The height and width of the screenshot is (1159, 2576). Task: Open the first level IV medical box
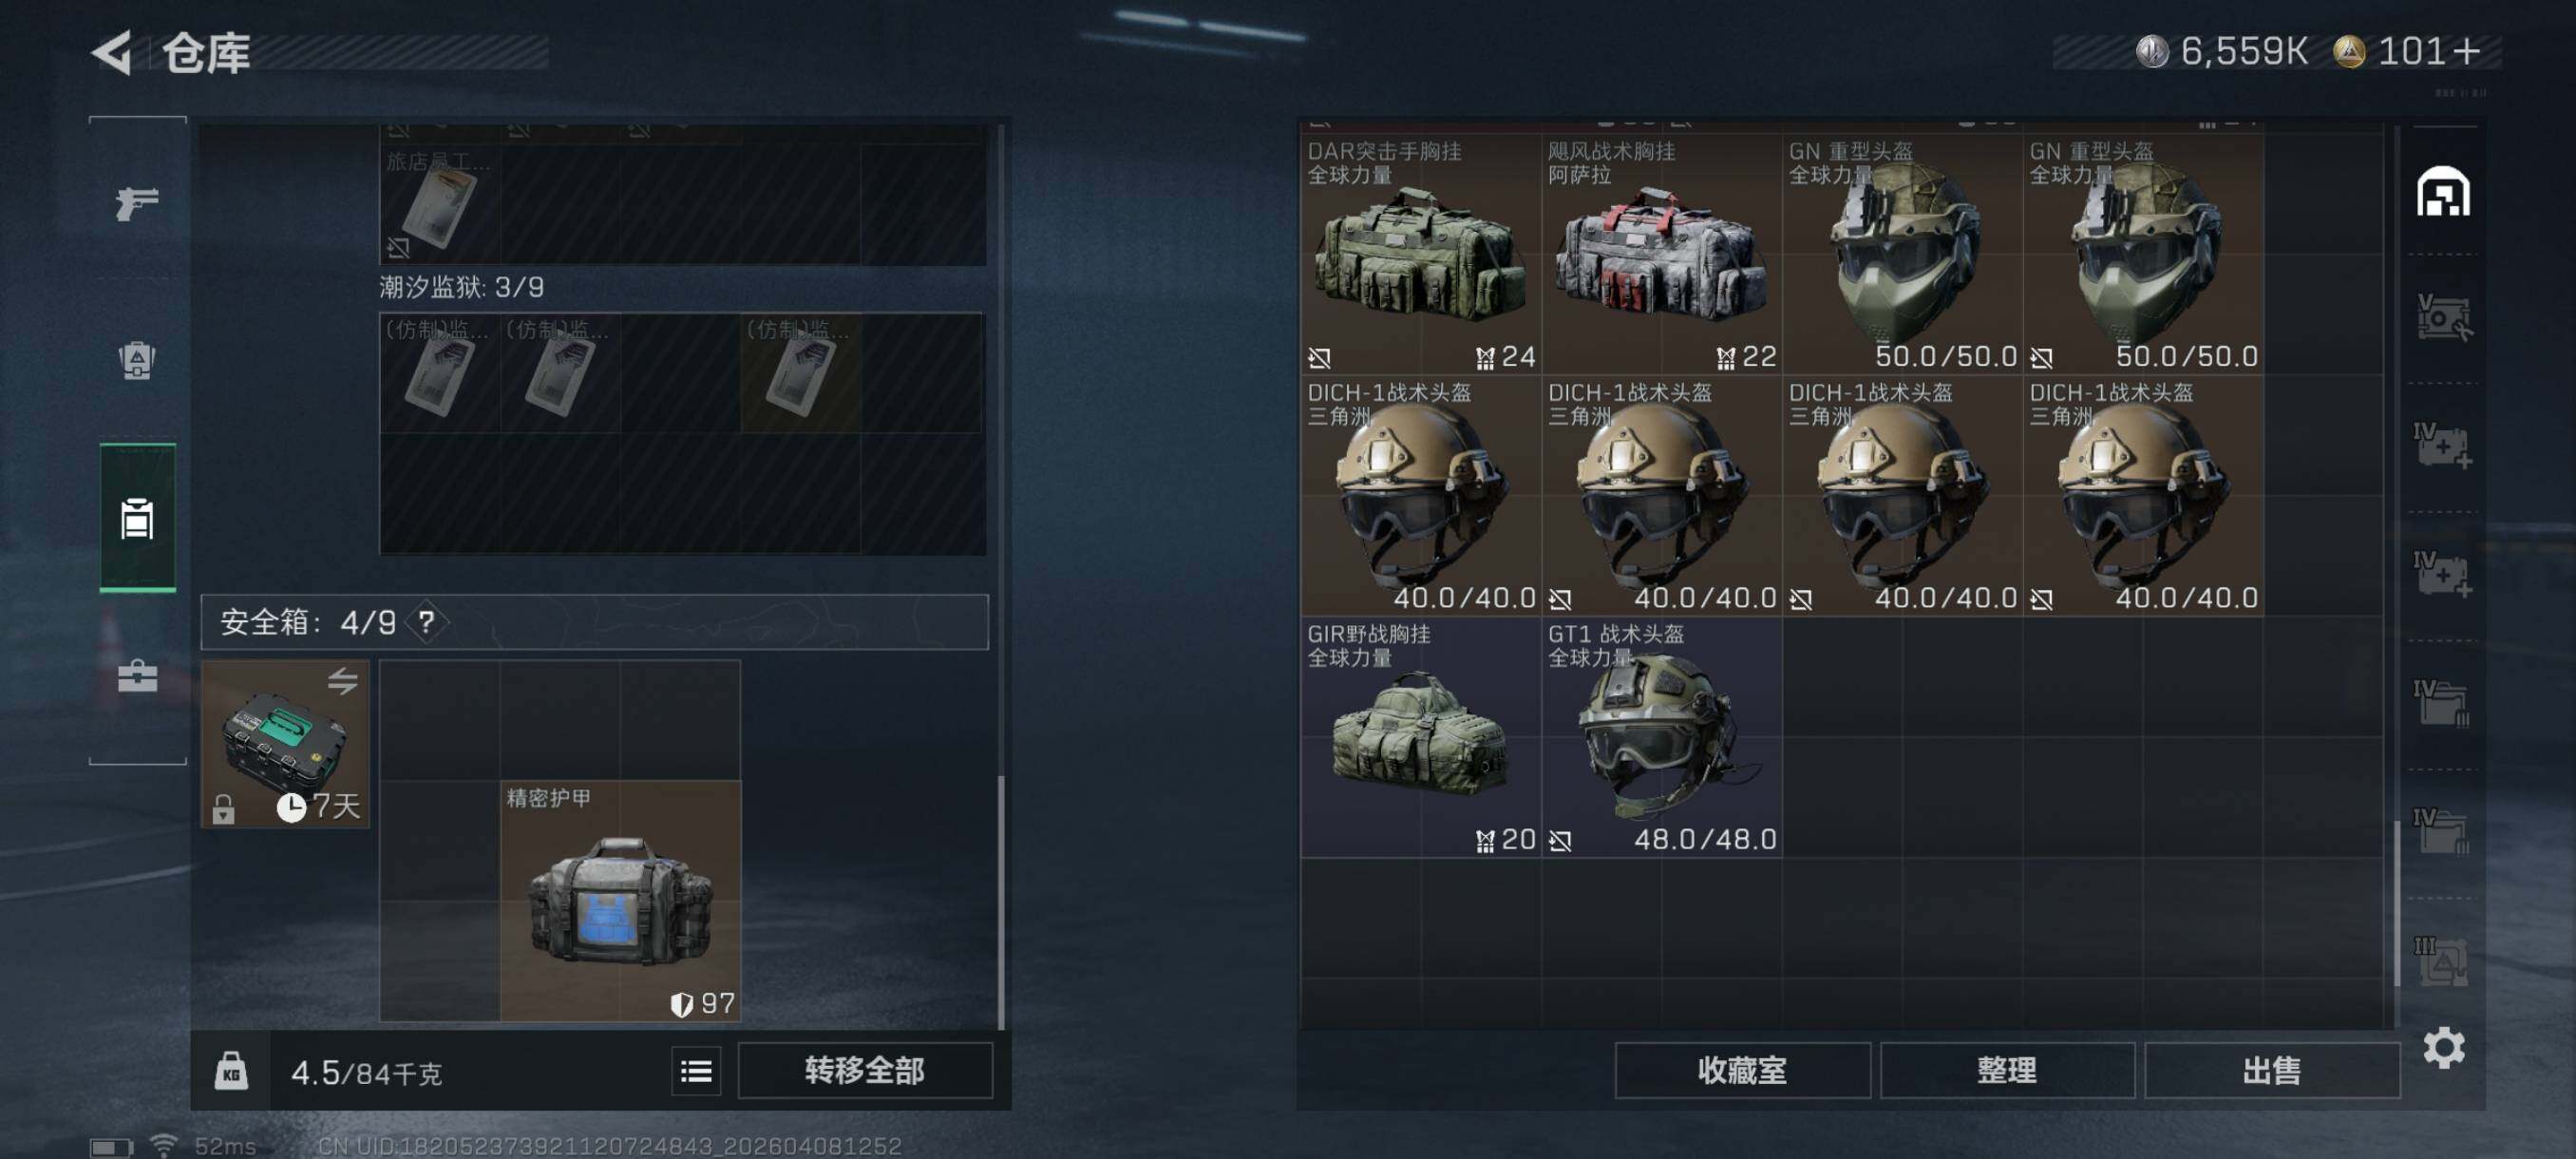(x=2443, y=445)
